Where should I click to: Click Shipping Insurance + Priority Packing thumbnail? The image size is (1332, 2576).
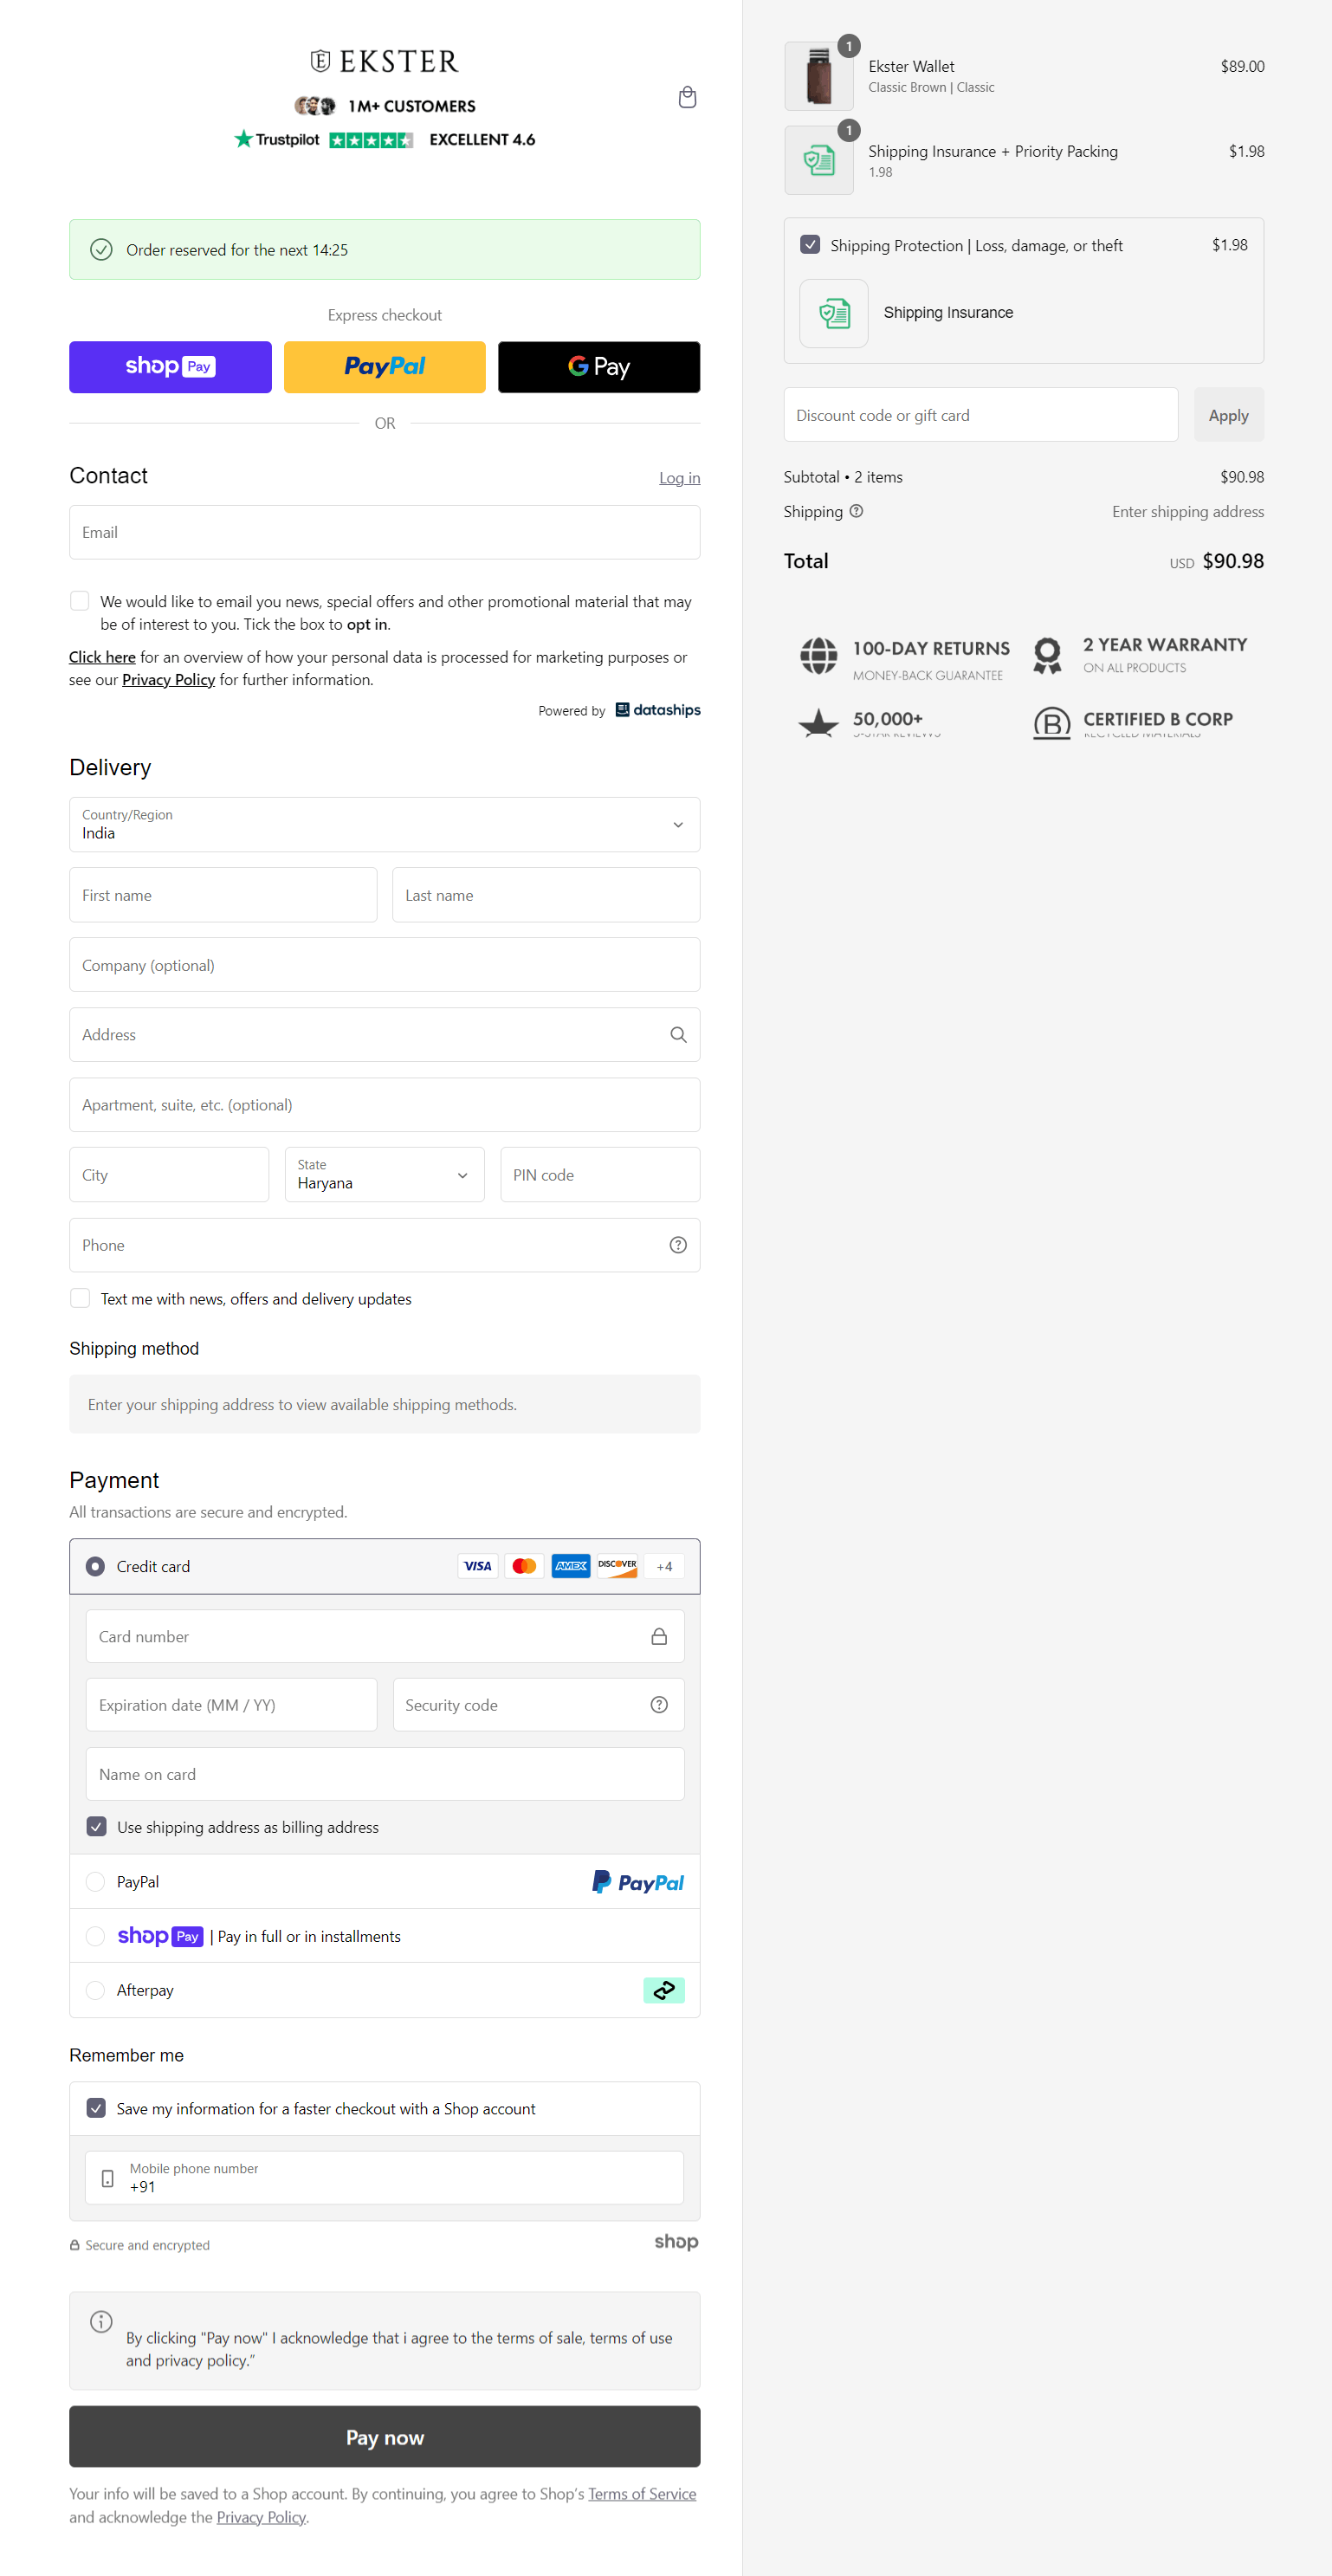[x=819, y=160]
